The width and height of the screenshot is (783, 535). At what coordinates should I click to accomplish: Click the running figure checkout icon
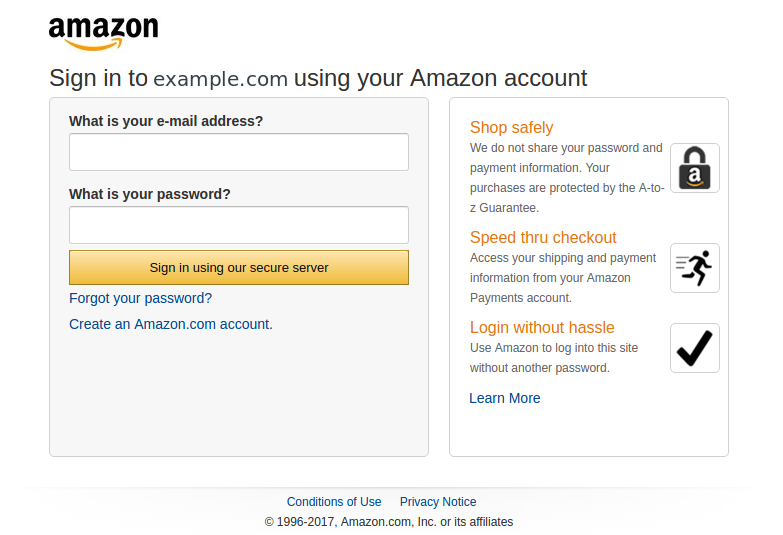(x=695, y=268)
